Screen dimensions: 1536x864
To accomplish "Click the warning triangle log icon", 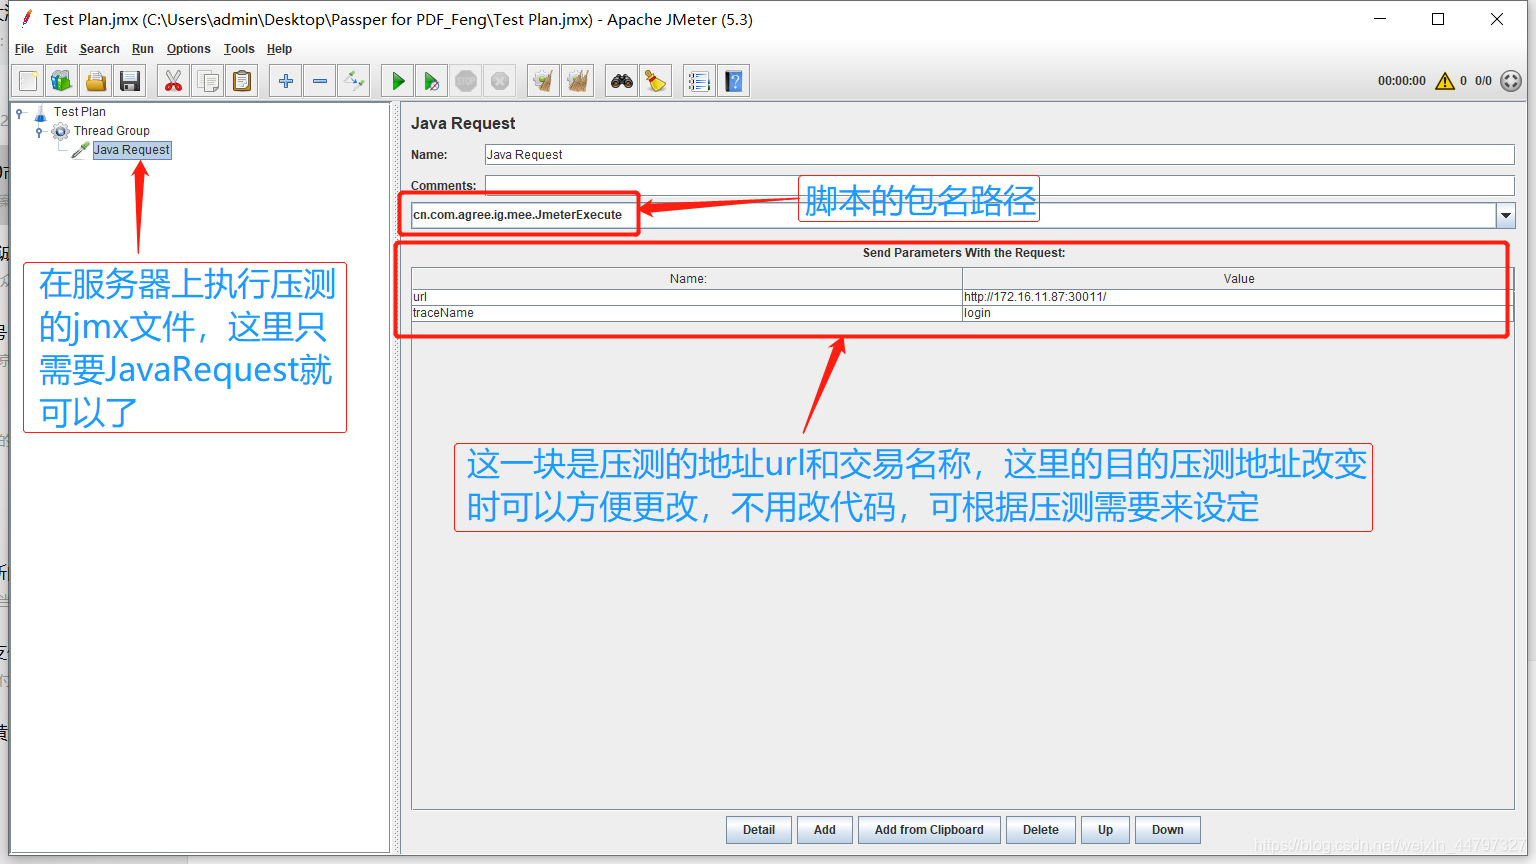I will tap(1445, 81).
